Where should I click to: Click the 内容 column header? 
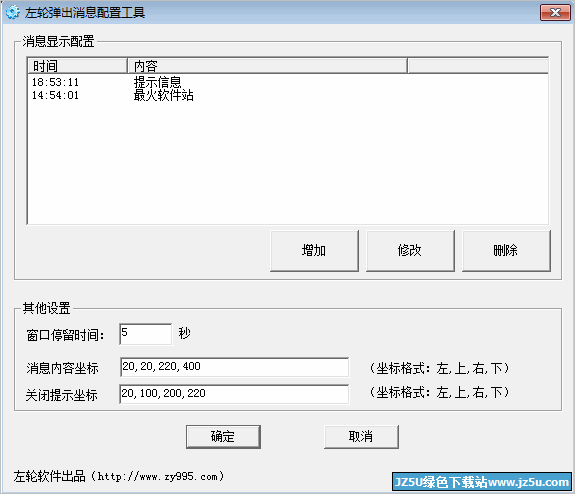pyautogui.click(x=267, y=66)
